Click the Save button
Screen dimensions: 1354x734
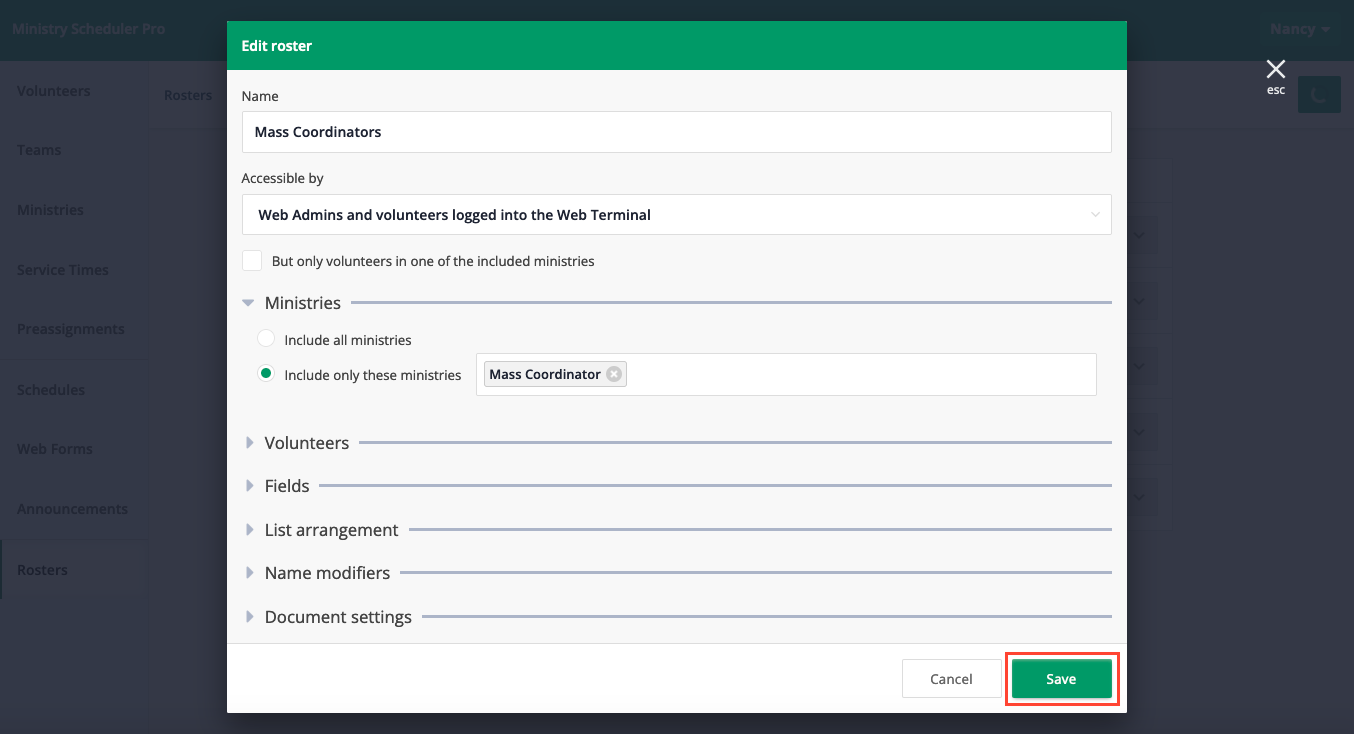click(1061, 679)
